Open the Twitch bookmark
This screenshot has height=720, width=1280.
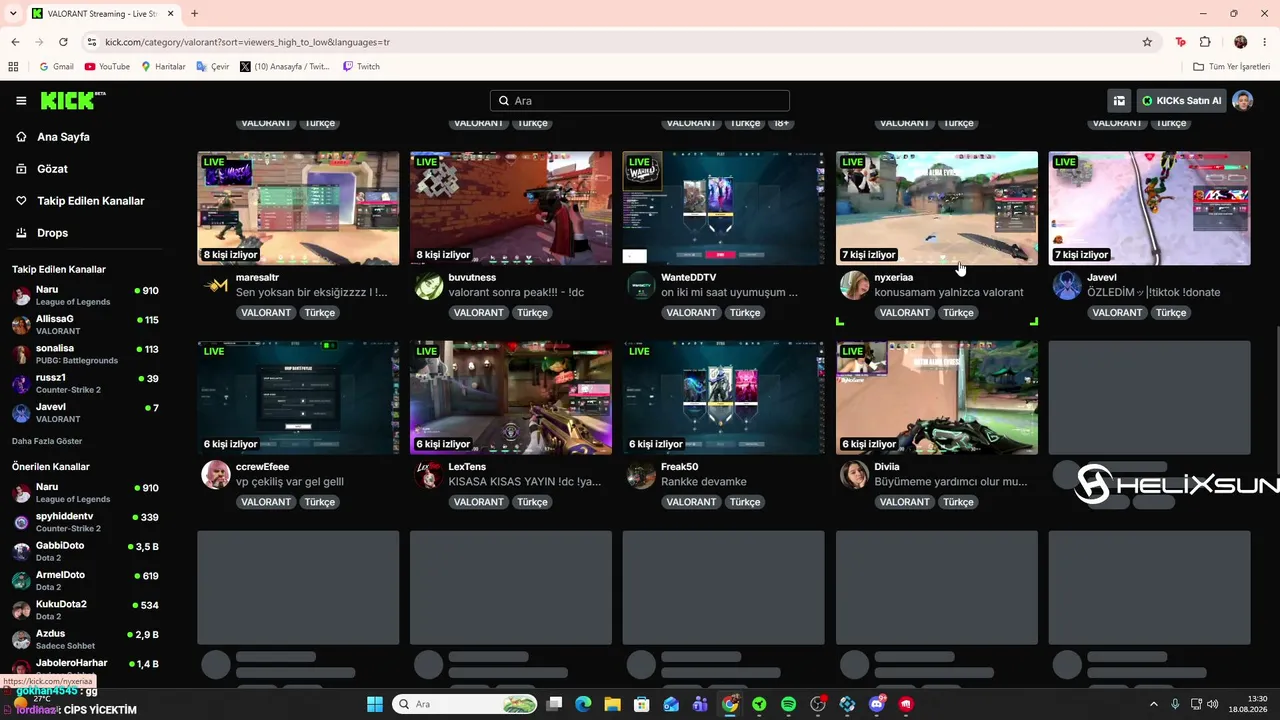(361, 67)
